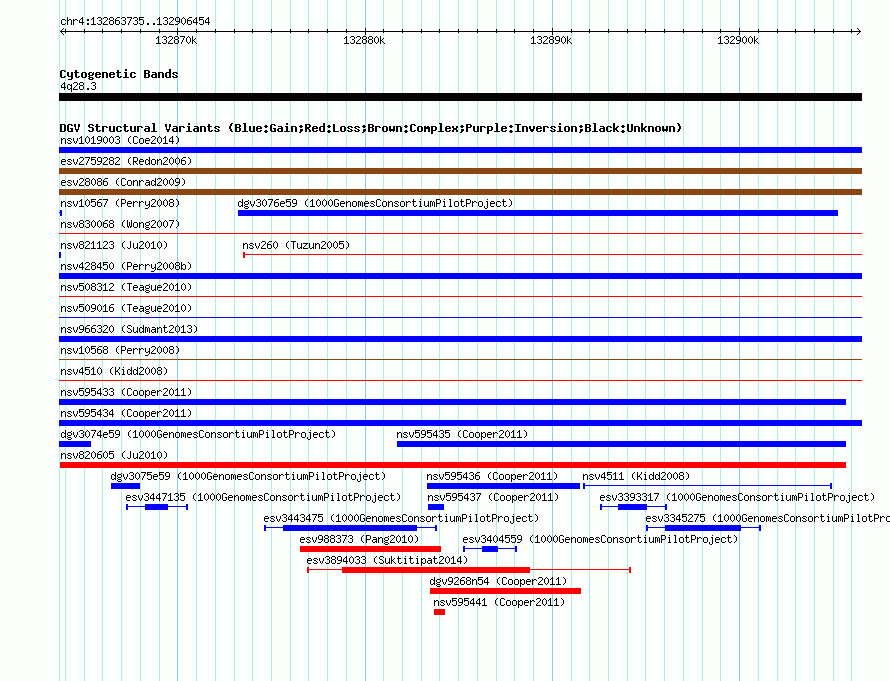Open nsv820605 (Ju2010) label
The width and height of the screenshot is (890, 681).
pyautogui.click(x=114, y=455)
